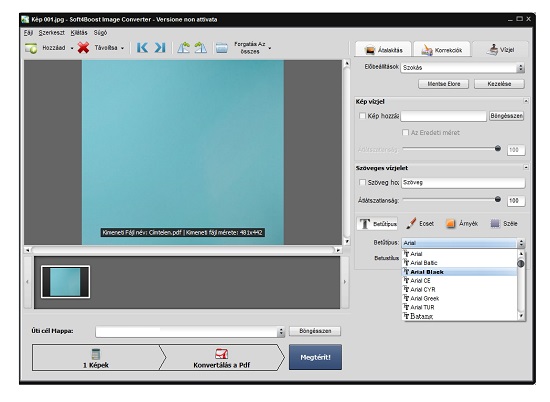Viewport: 550px width, 402px height.
Task: Select Arial in the font list
Action: (x=460, y=254)
